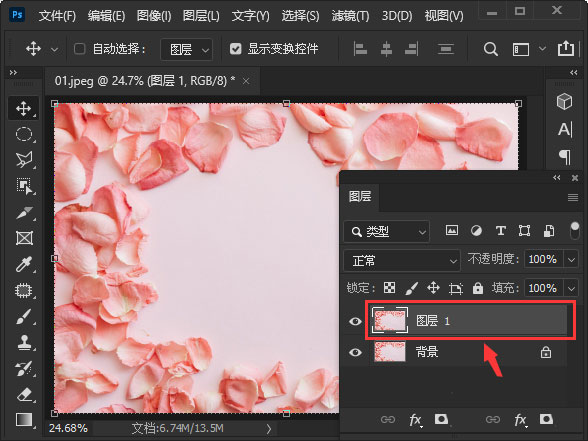Click the share/export icon
This screenshot has width=588, height=441.
[566, 48]
